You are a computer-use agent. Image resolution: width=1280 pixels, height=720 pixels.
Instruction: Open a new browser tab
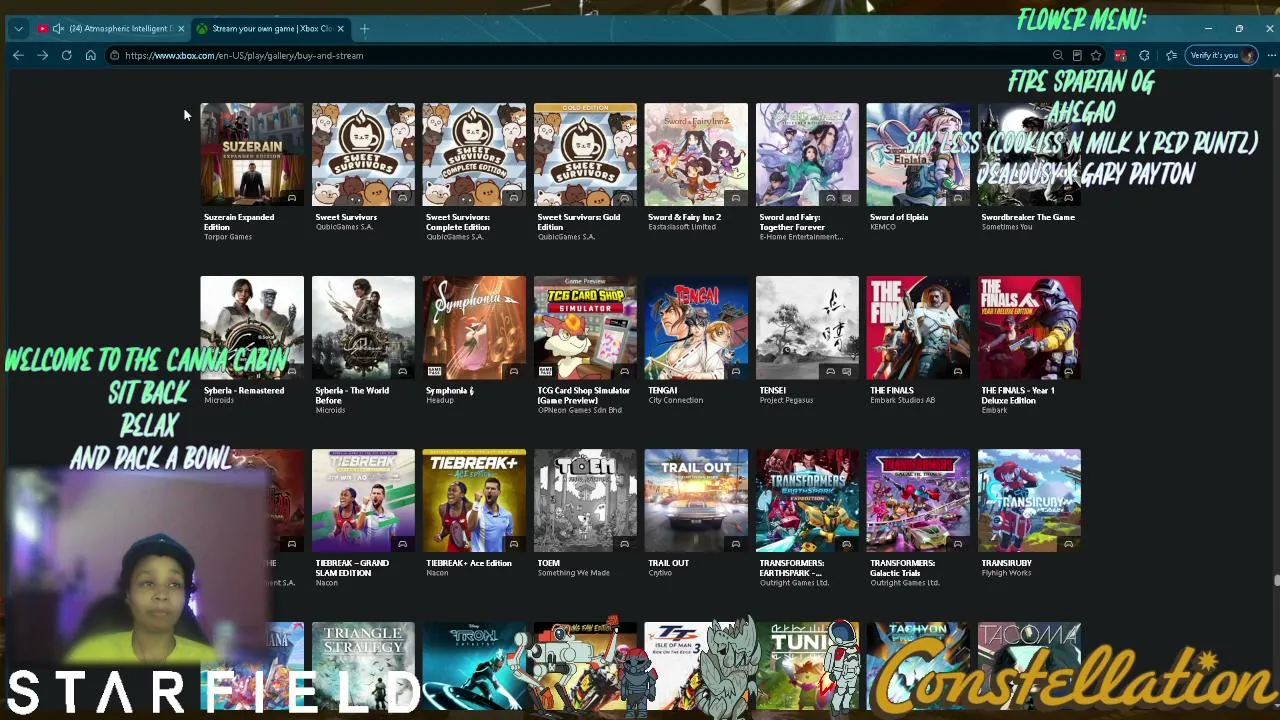(364, 29)
